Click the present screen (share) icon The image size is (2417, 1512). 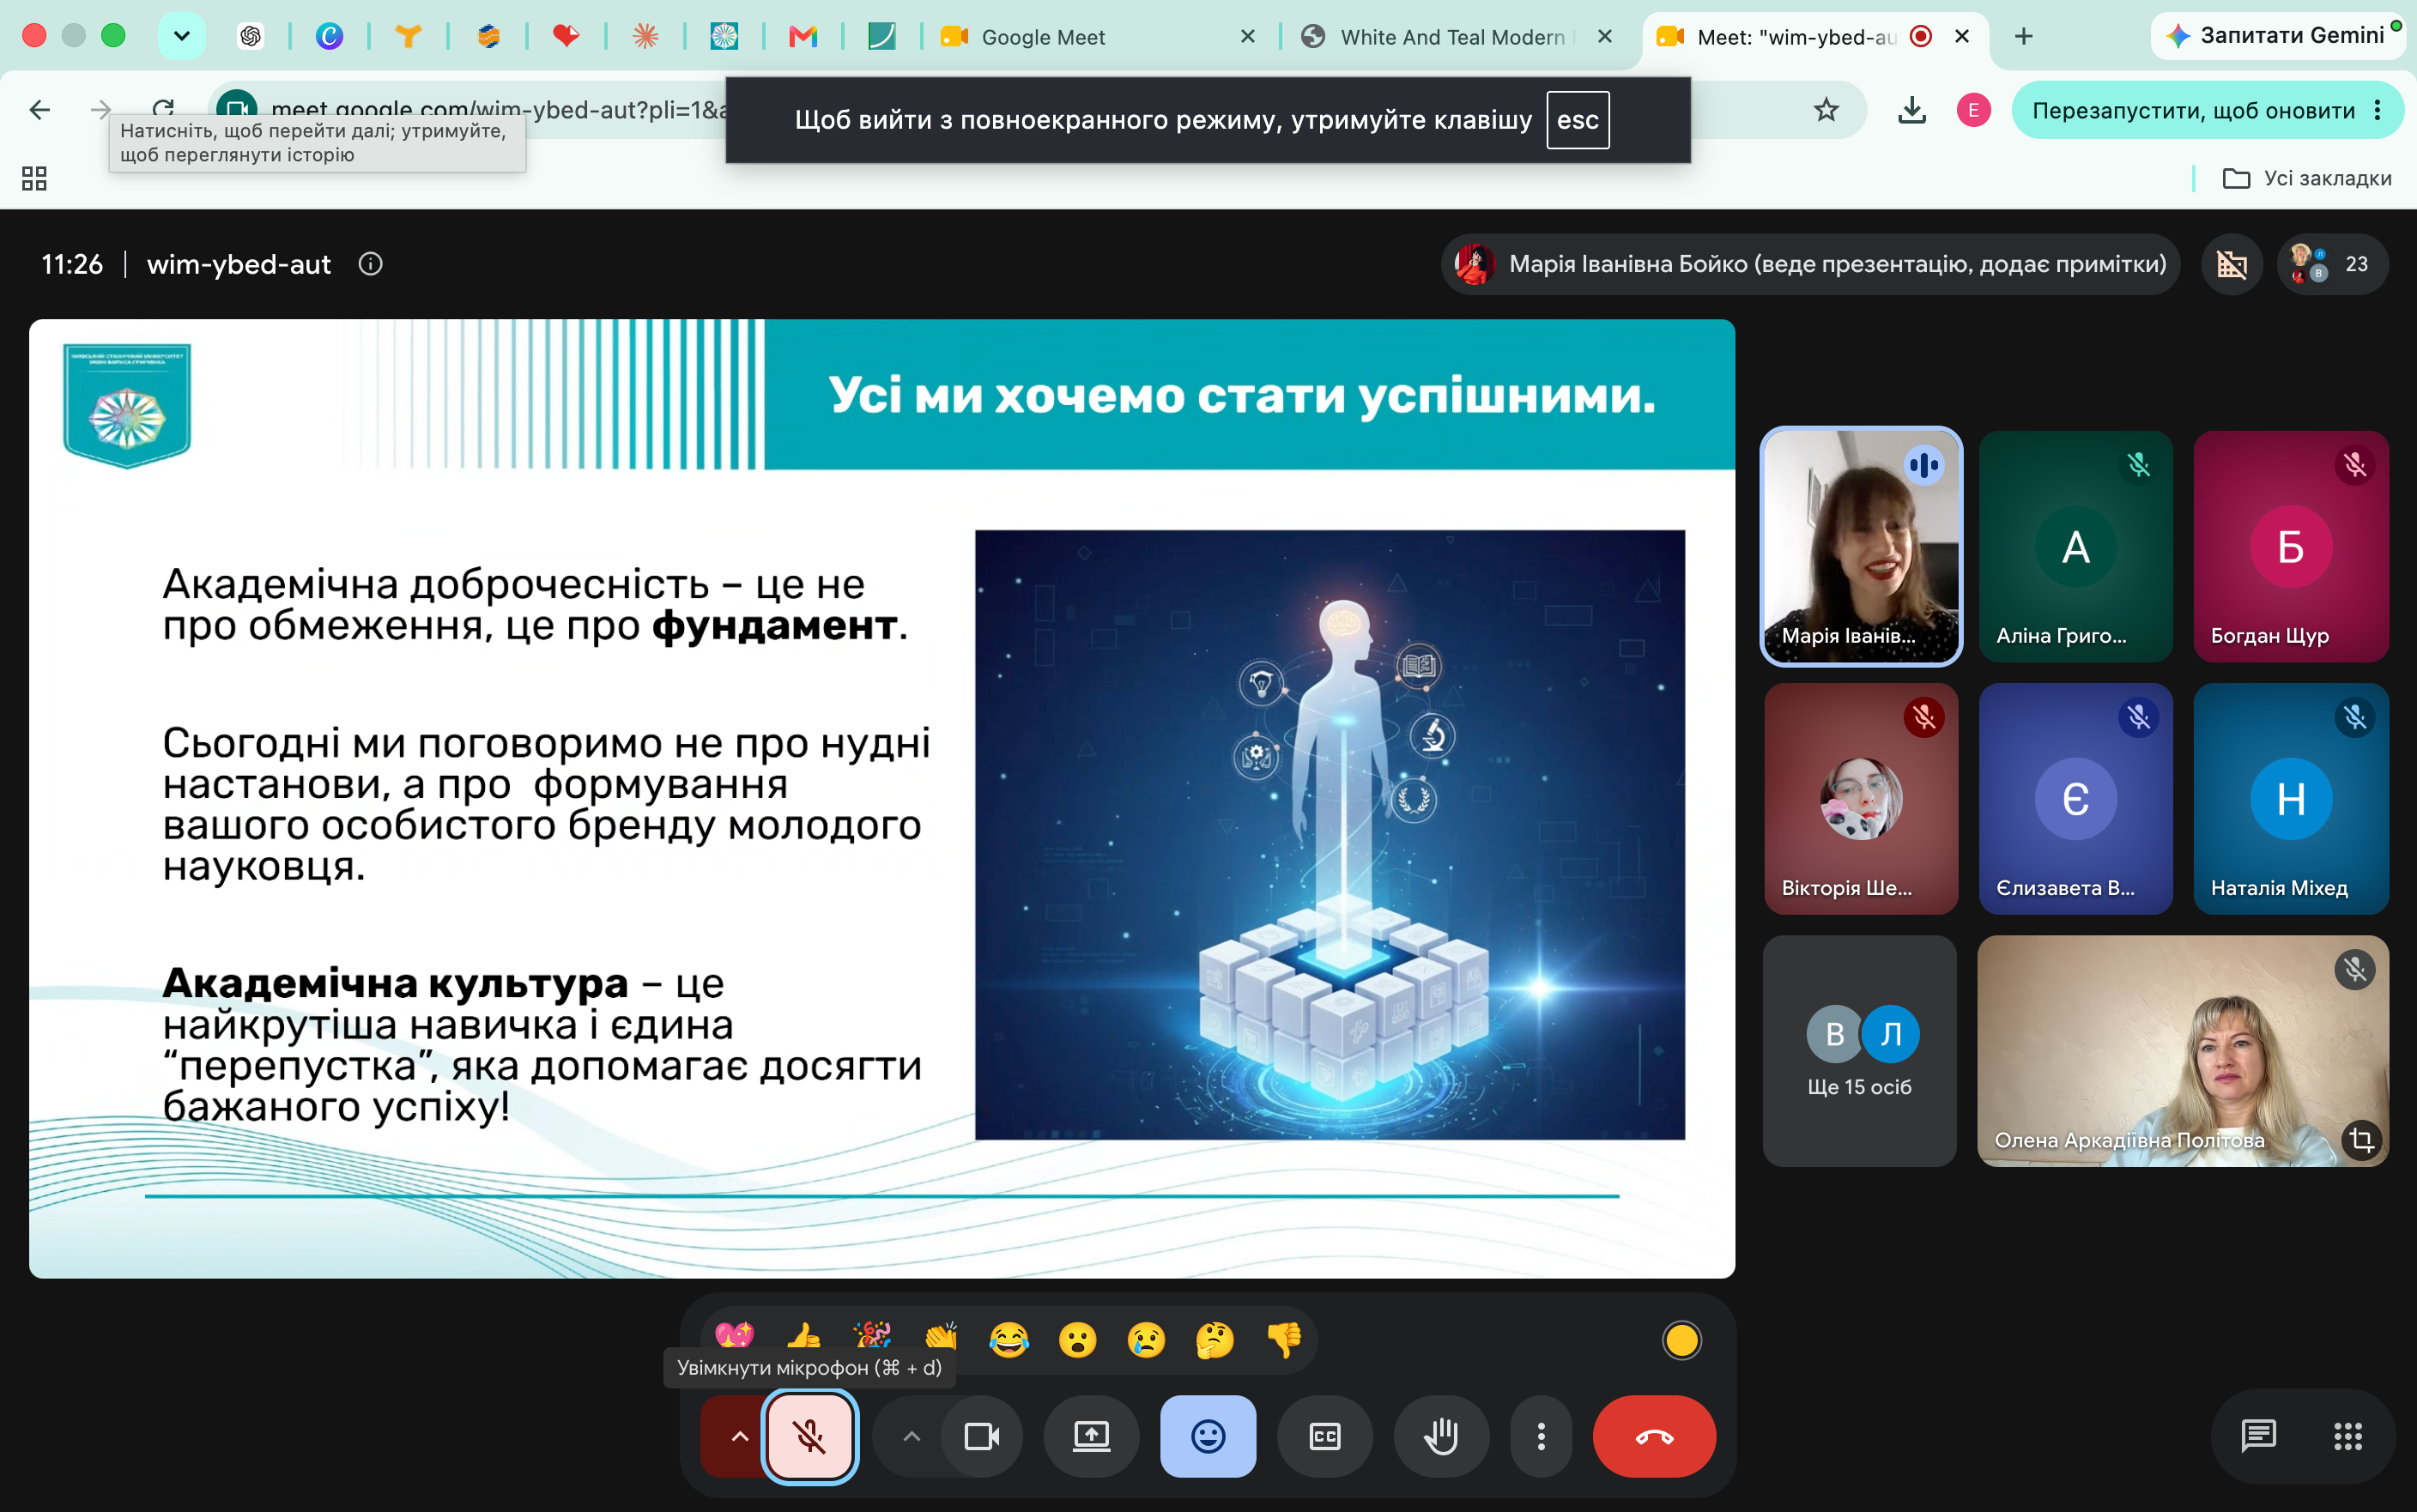1091,1436
